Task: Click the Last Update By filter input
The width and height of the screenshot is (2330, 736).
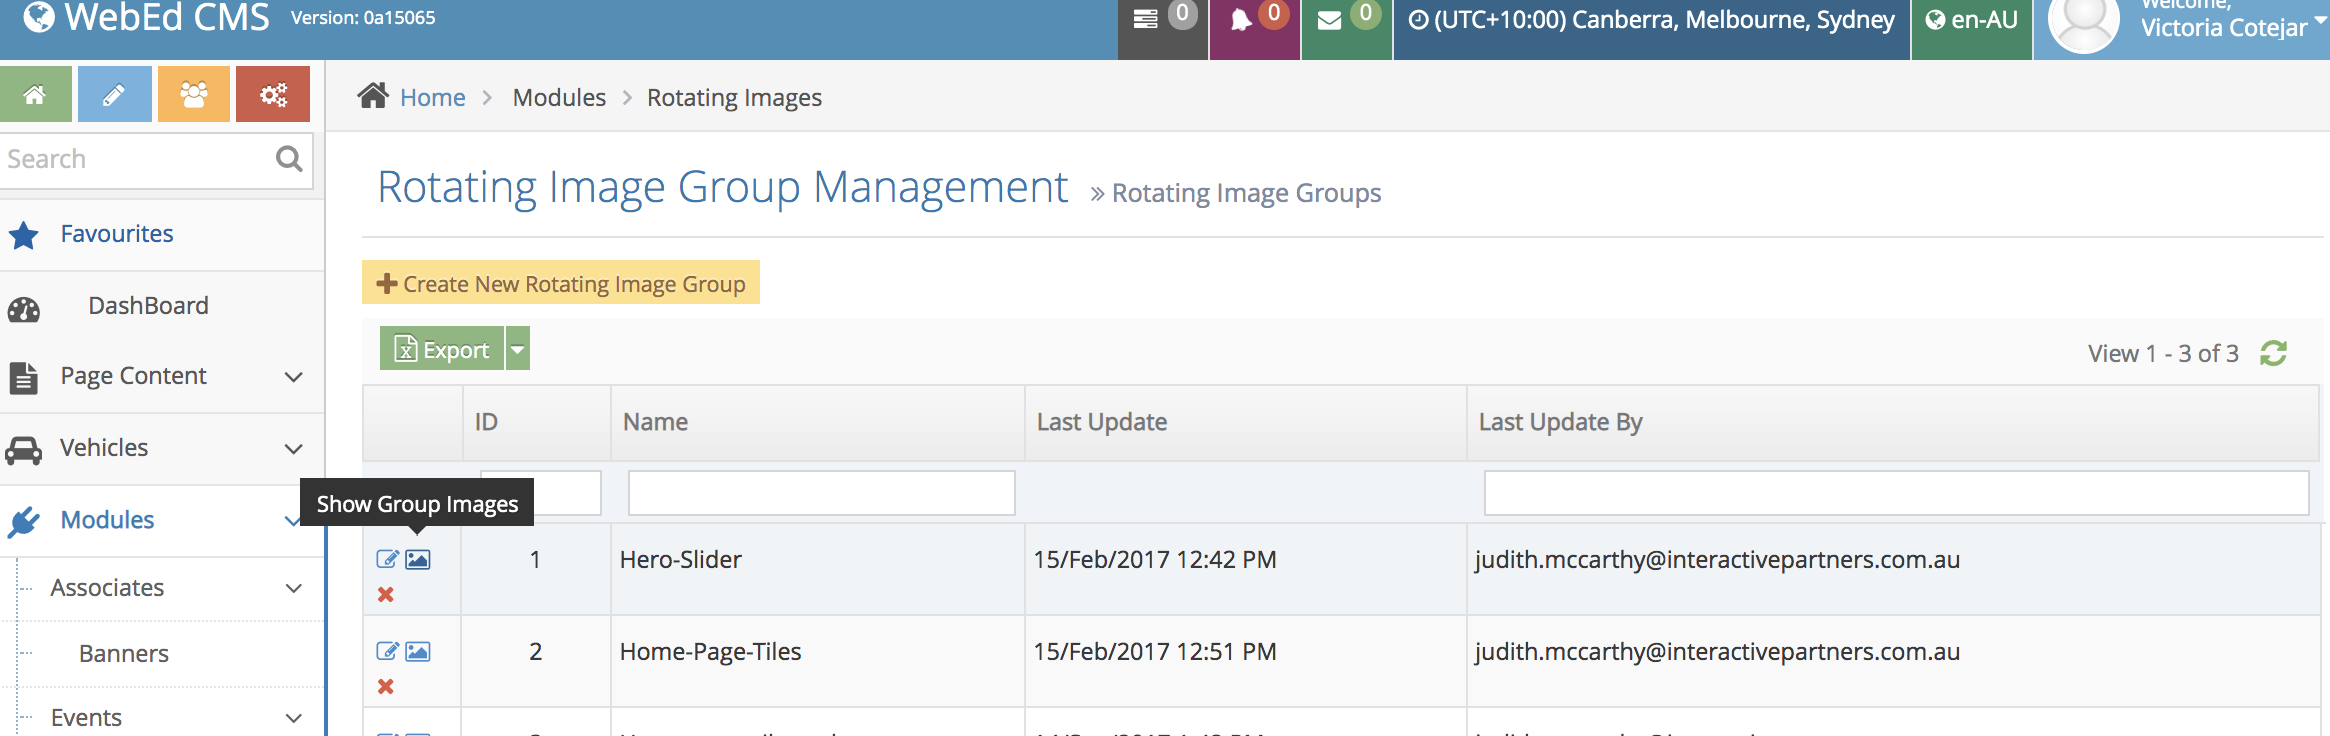Action: pos(1897,493)
